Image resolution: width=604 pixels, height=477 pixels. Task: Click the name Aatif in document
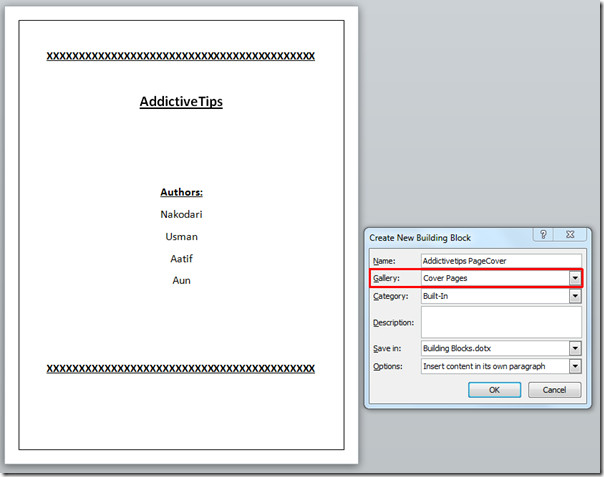181,259
